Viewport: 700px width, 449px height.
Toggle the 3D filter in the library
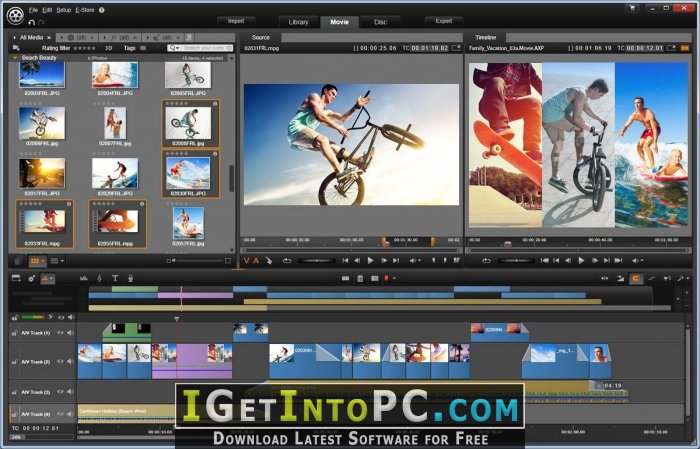point(108,48)
